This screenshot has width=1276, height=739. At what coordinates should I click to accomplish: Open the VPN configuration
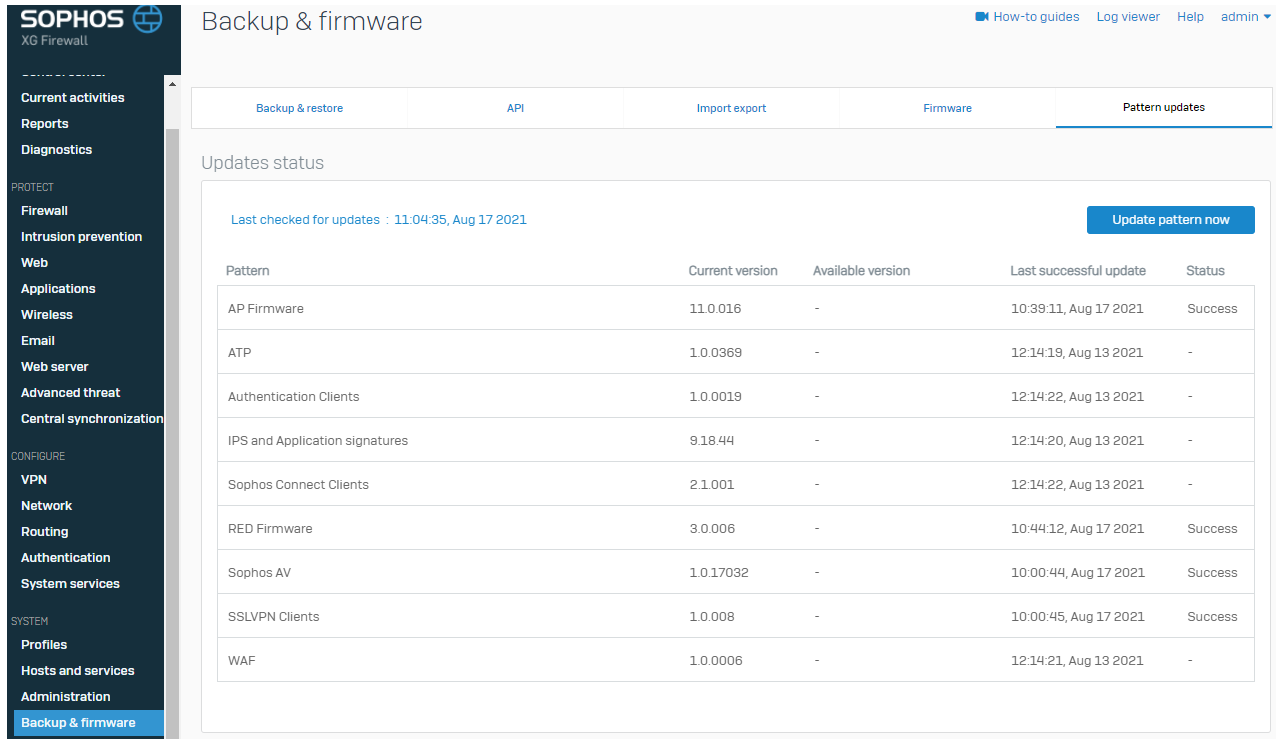(x=34, y=480)
